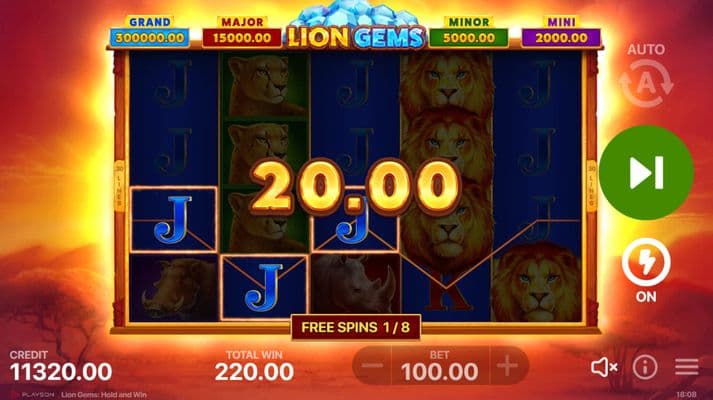Click the left 30 Lines indicator
The width and height of the screenshot is (713, 400).
point(119,186)
